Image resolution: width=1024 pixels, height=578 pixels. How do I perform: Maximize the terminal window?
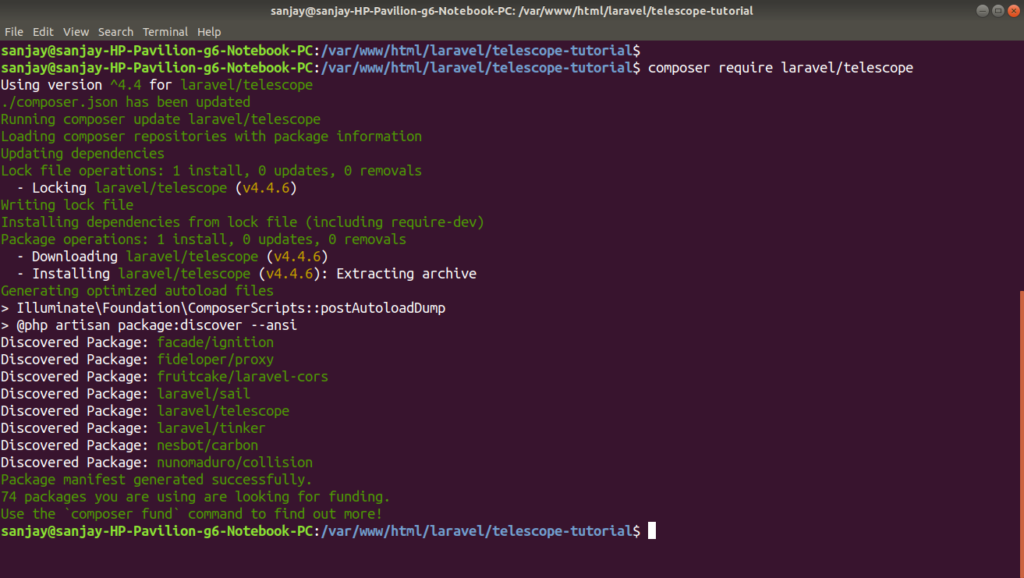998,10
